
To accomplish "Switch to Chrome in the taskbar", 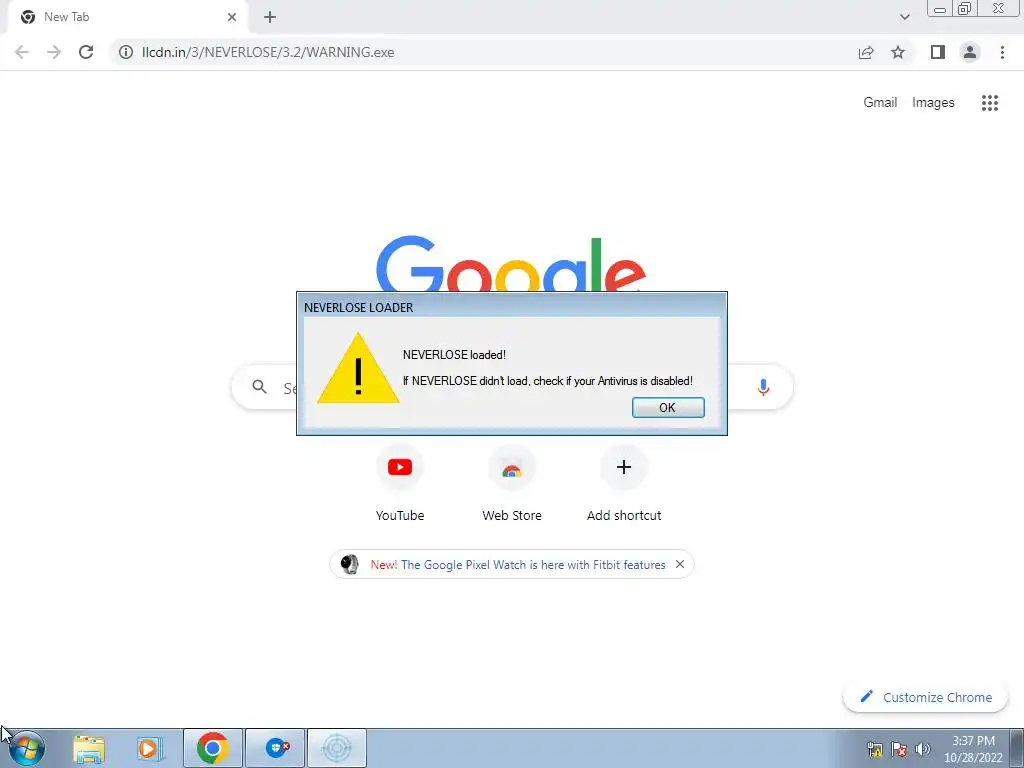I will coord(213,748).
